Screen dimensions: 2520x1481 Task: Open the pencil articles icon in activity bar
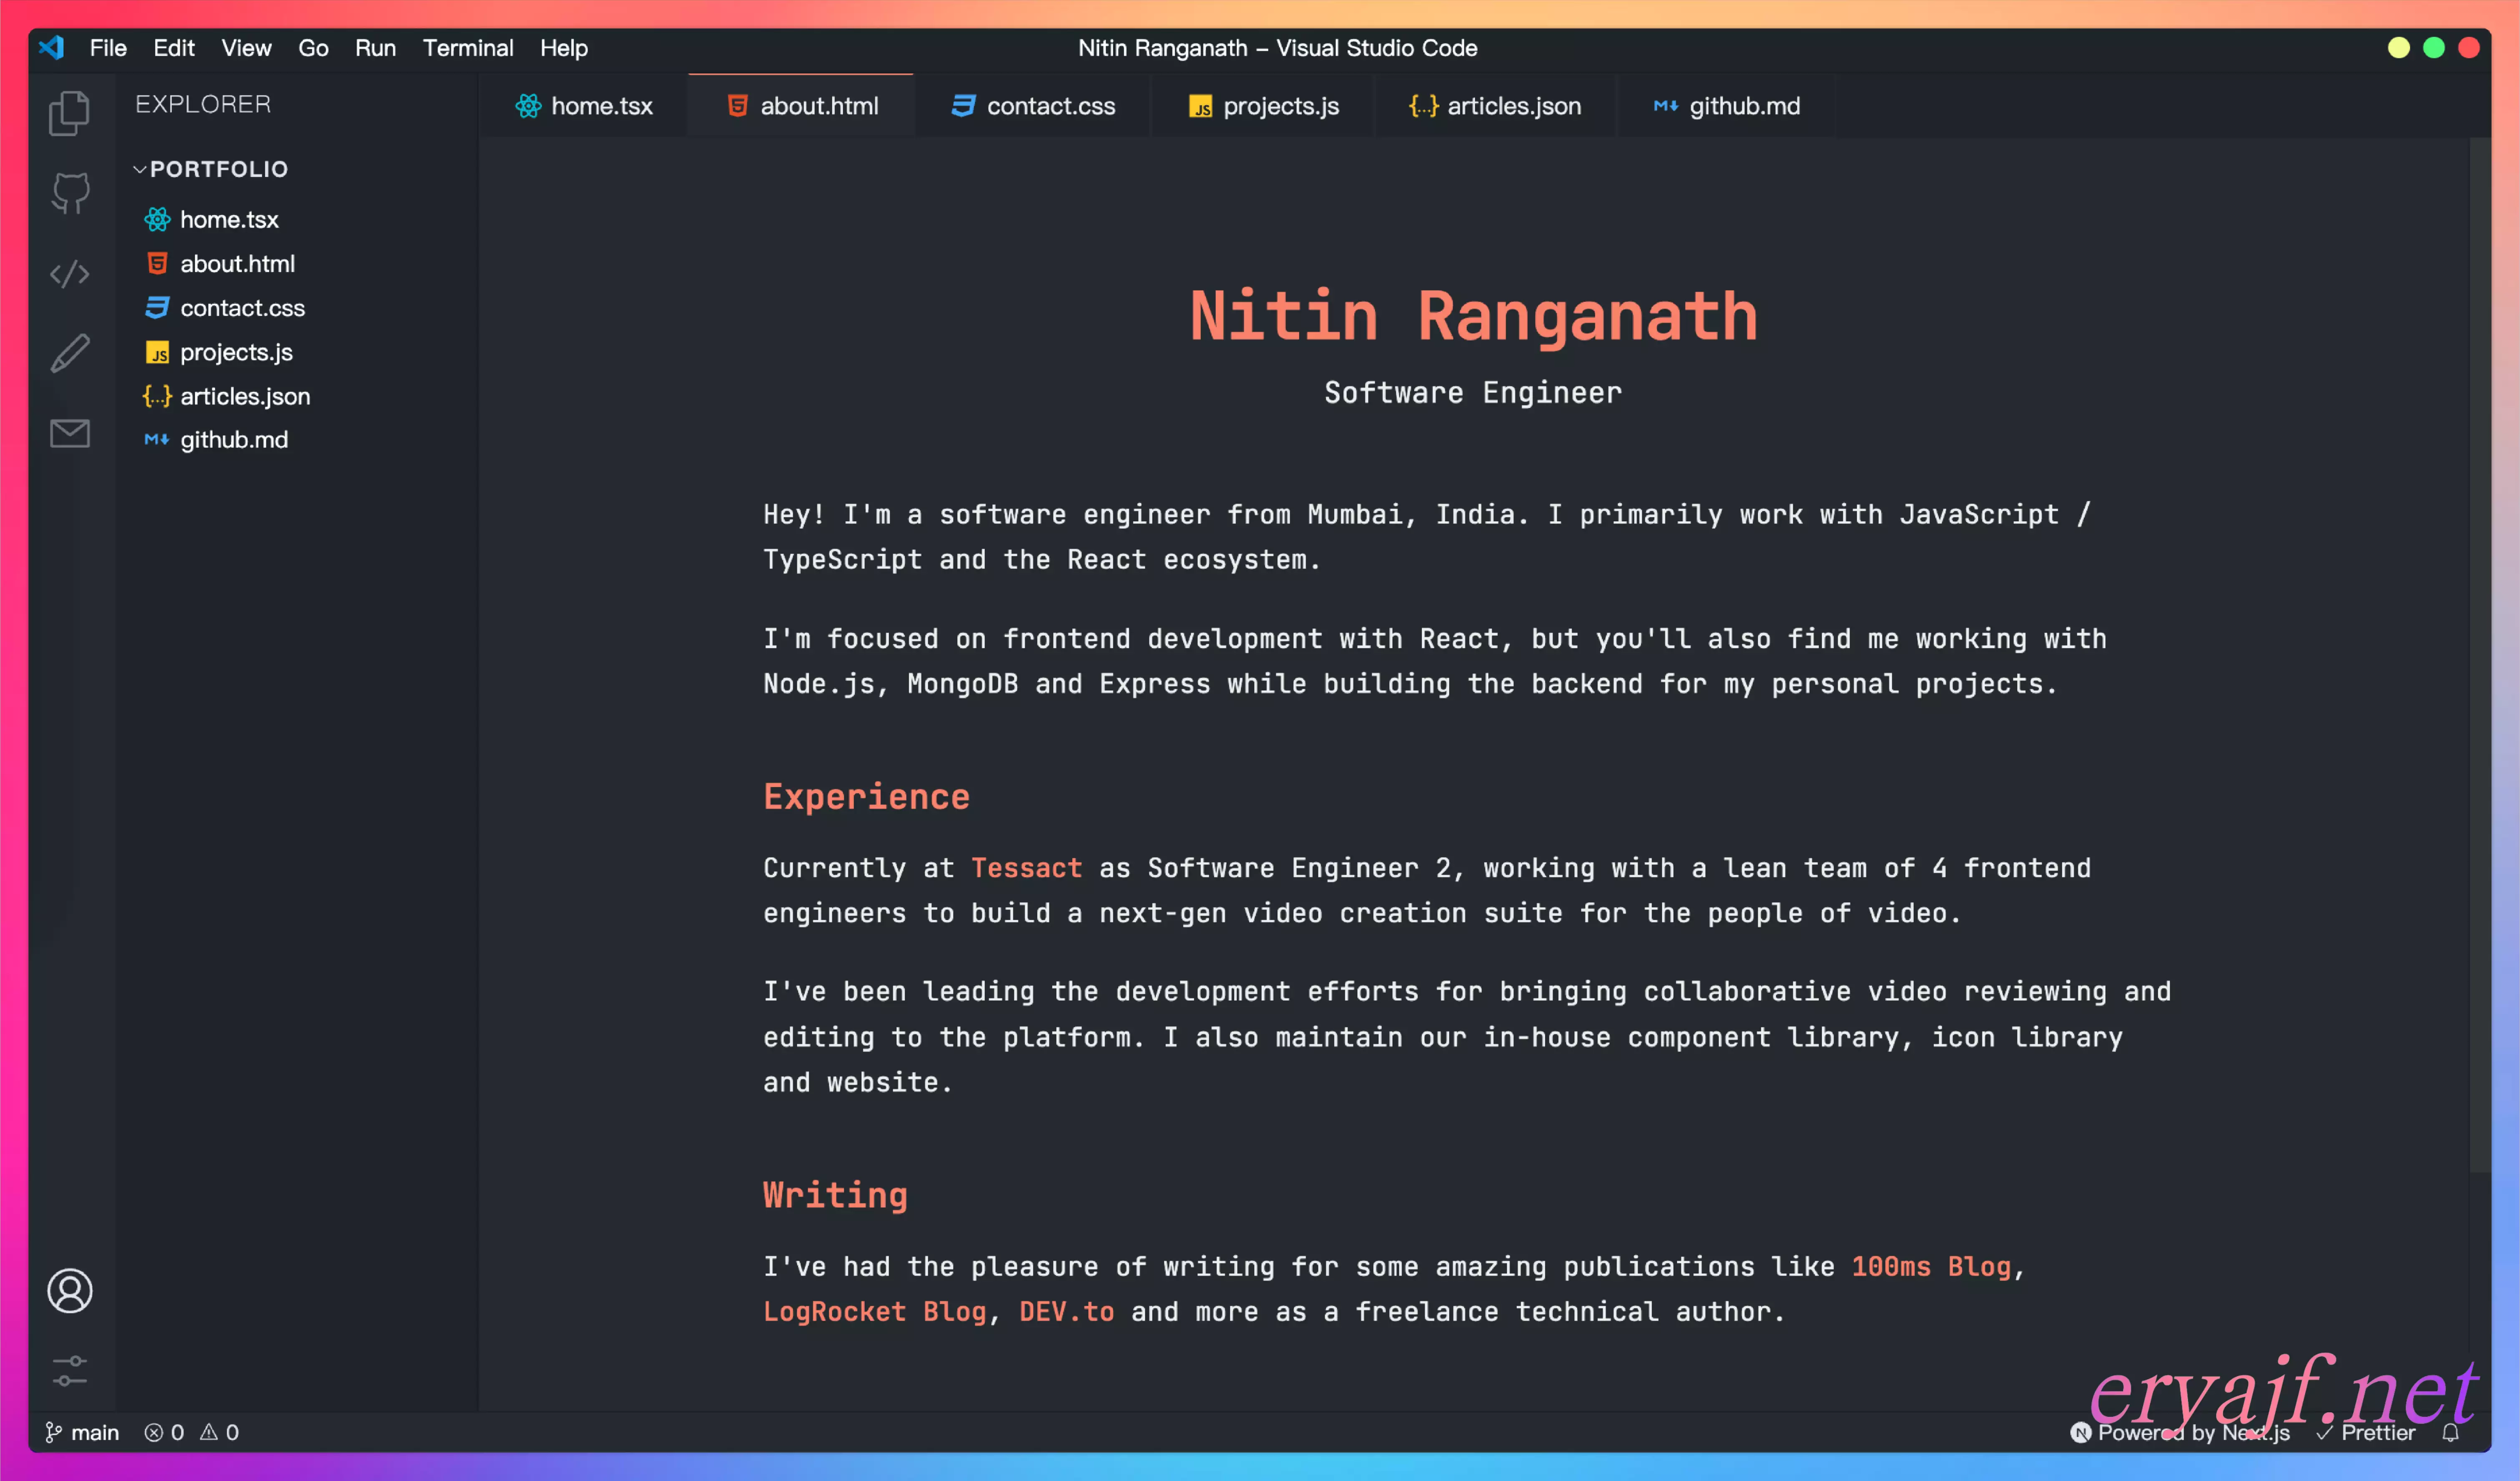(x=70, y=353)
